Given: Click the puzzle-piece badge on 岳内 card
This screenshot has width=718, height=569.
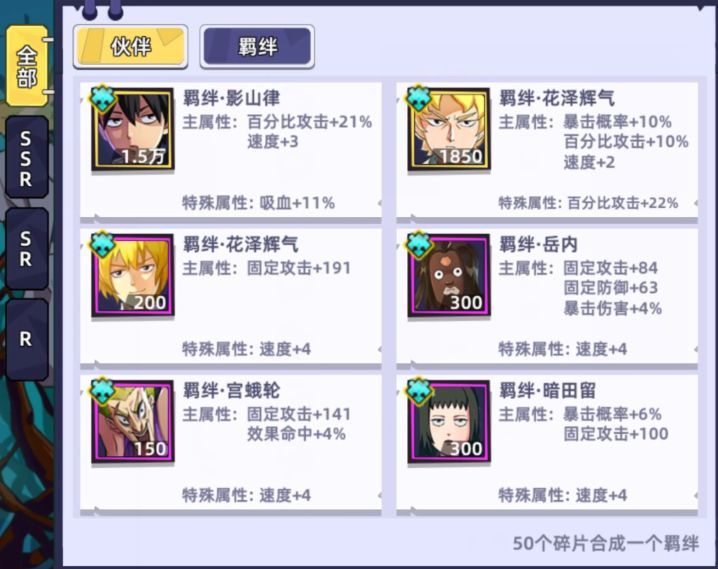Looking at the screenshot, I should [x=419, y=244].
